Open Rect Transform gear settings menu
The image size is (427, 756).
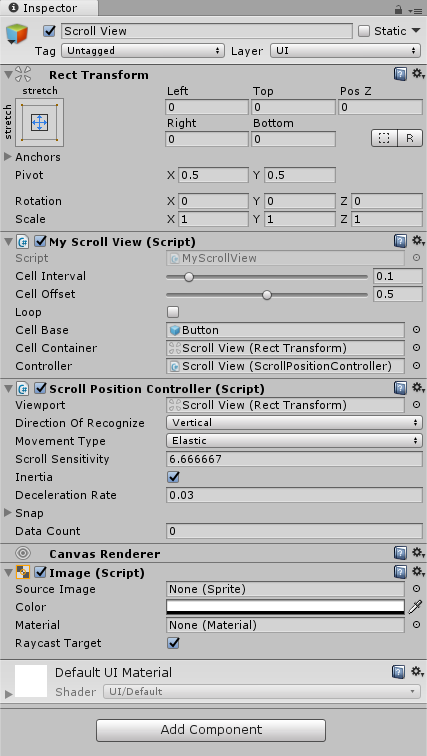coord(417,74)
